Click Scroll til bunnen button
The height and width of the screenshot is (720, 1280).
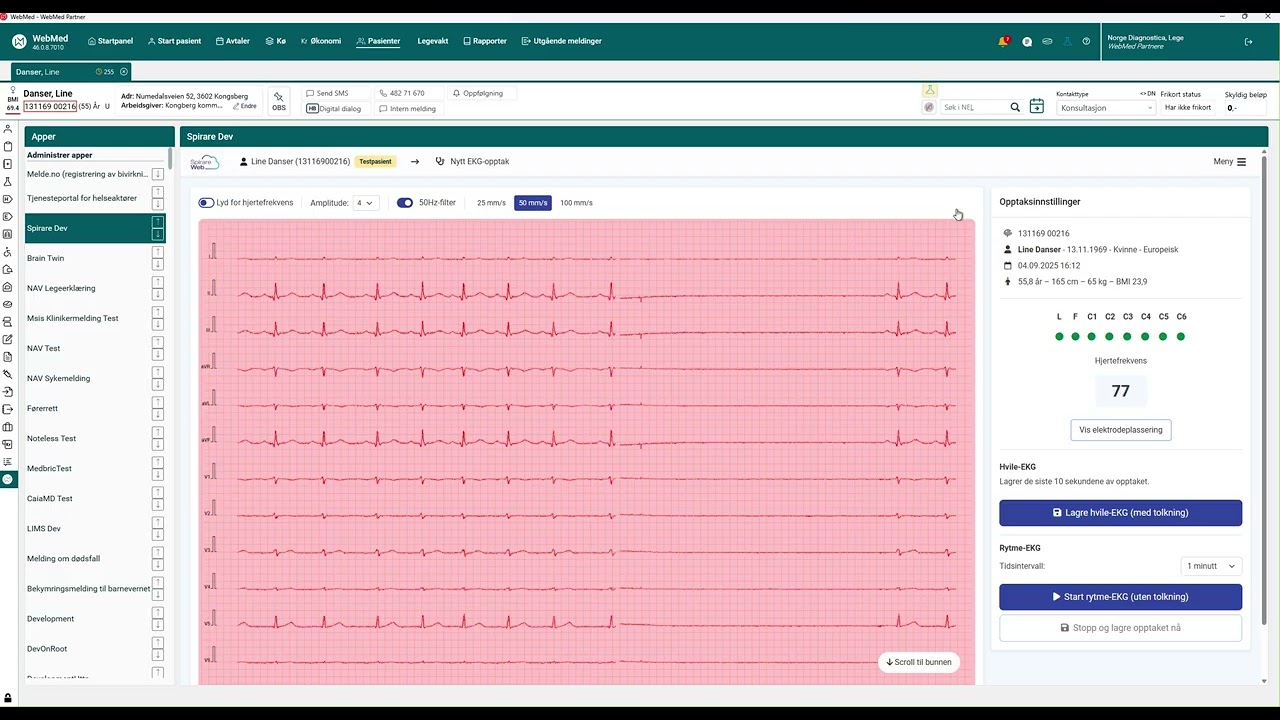[x=919, y=662]
